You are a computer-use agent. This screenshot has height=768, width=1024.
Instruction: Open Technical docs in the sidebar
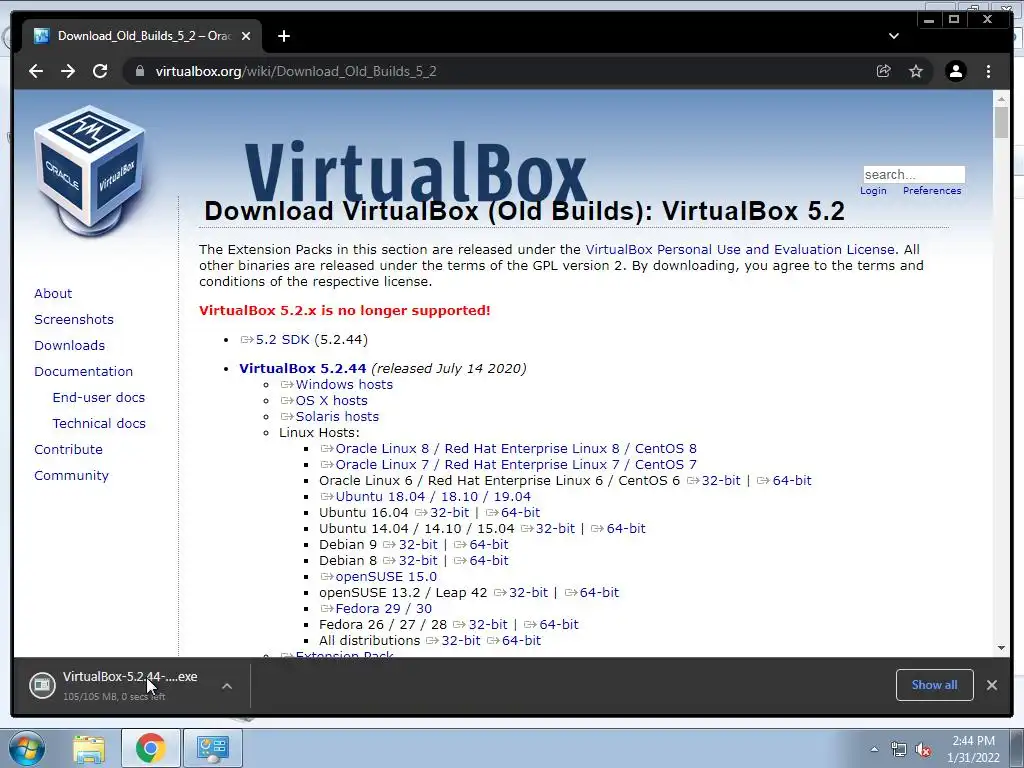99,424
